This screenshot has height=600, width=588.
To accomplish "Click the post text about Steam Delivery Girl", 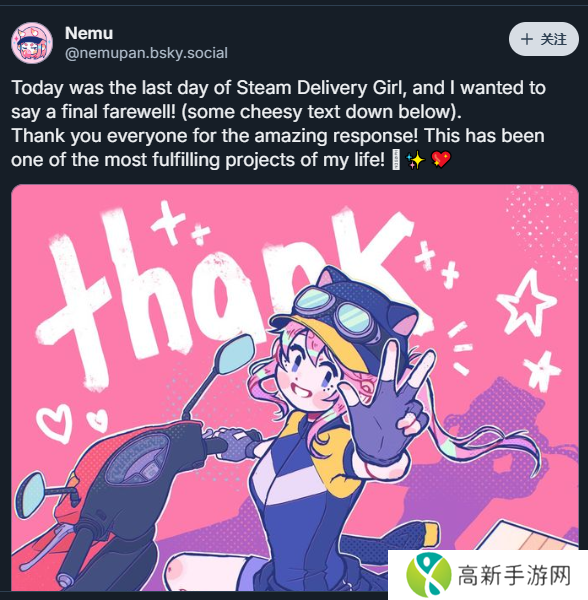I will coord(279,124).
